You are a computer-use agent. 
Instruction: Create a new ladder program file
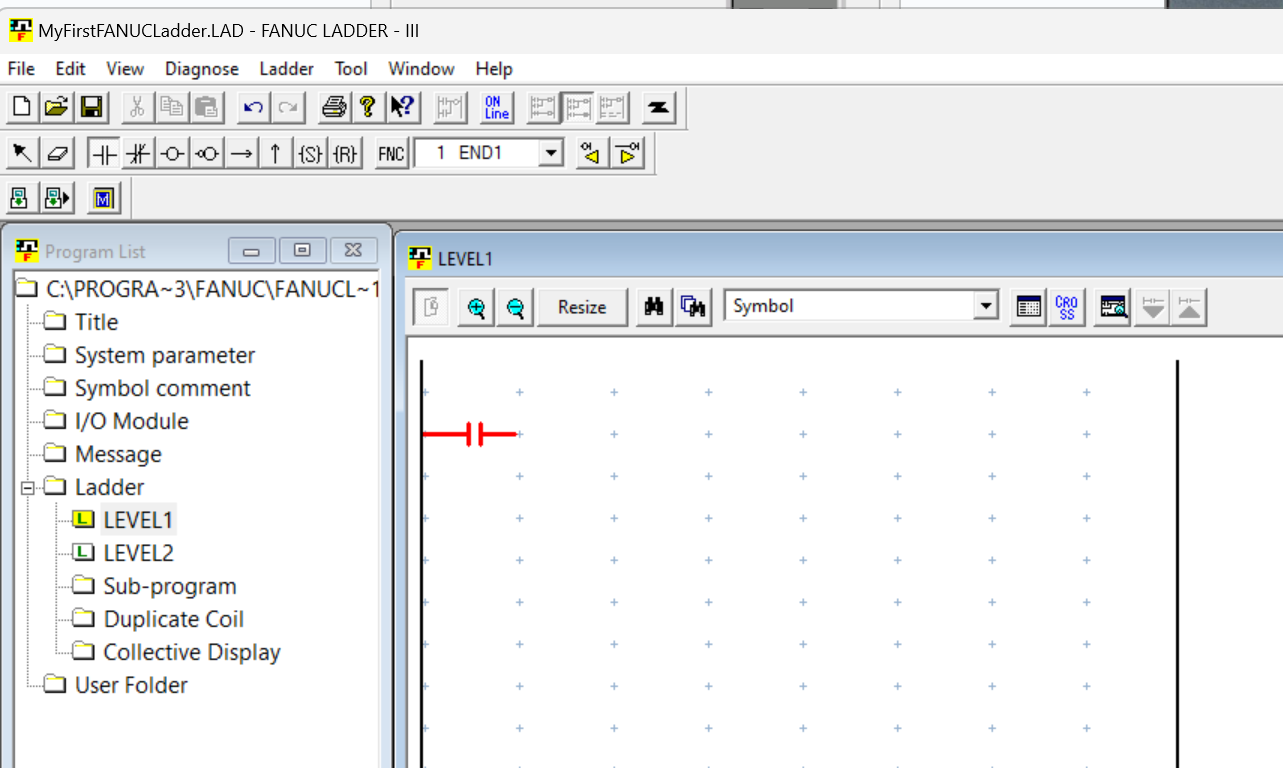21,107
